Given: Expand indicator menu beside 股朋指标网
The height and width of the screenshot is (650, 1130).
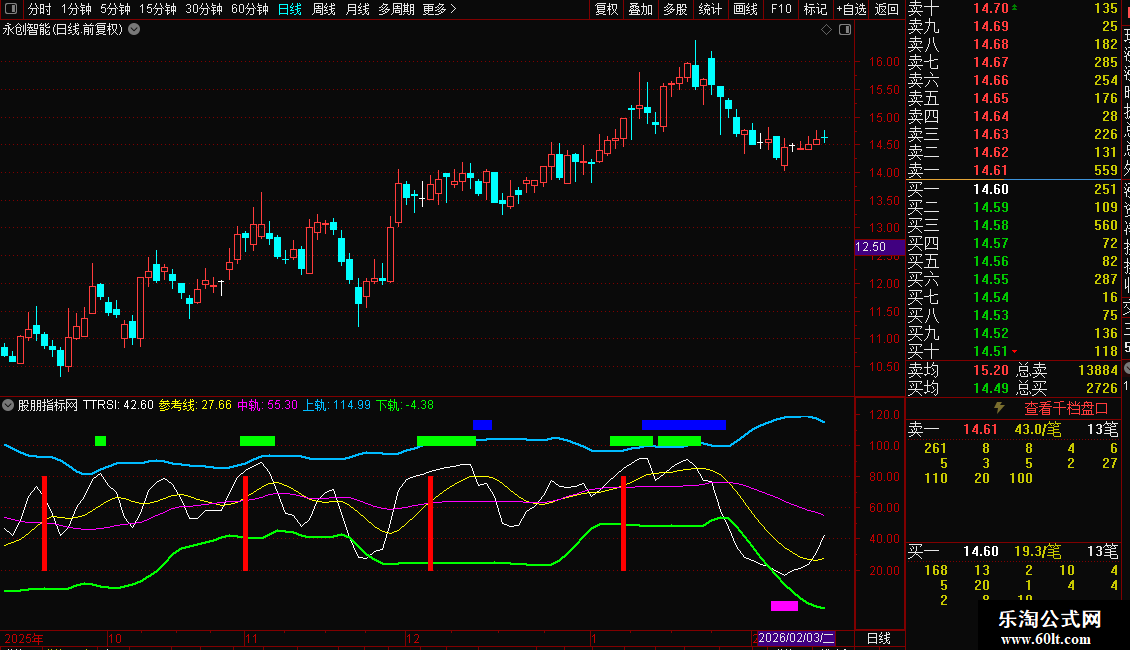Looking at the screenshot, I should 9,405.
